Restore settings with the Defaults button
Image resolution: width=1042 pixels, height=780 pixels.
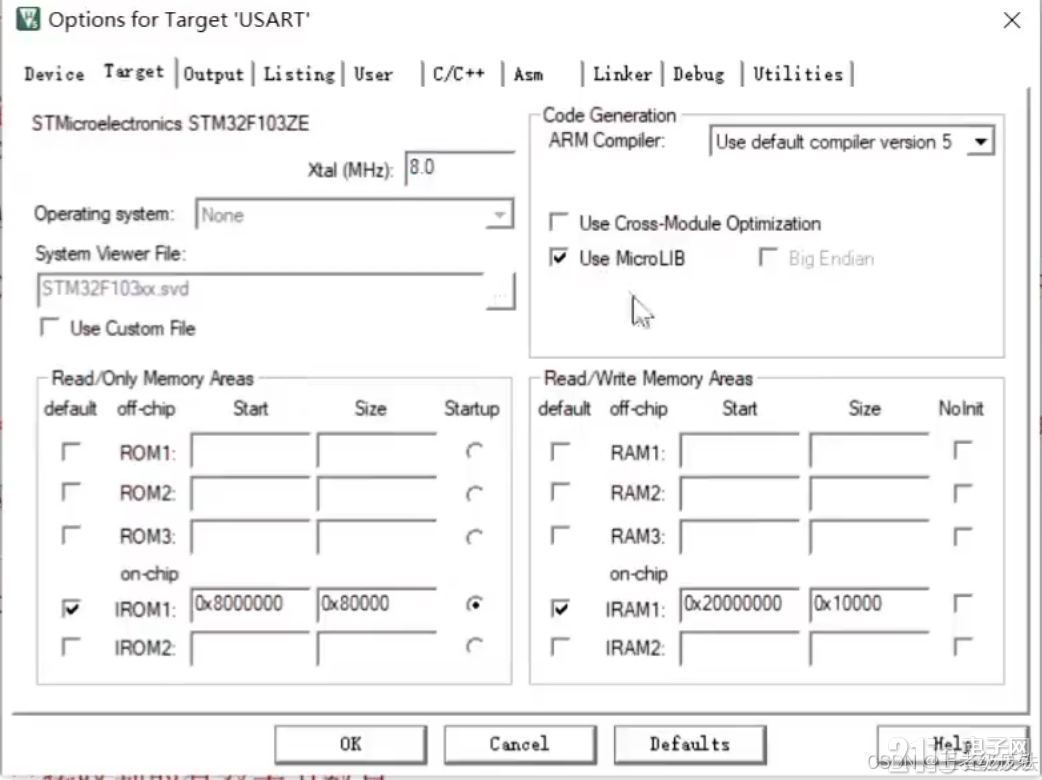point(690,743)
